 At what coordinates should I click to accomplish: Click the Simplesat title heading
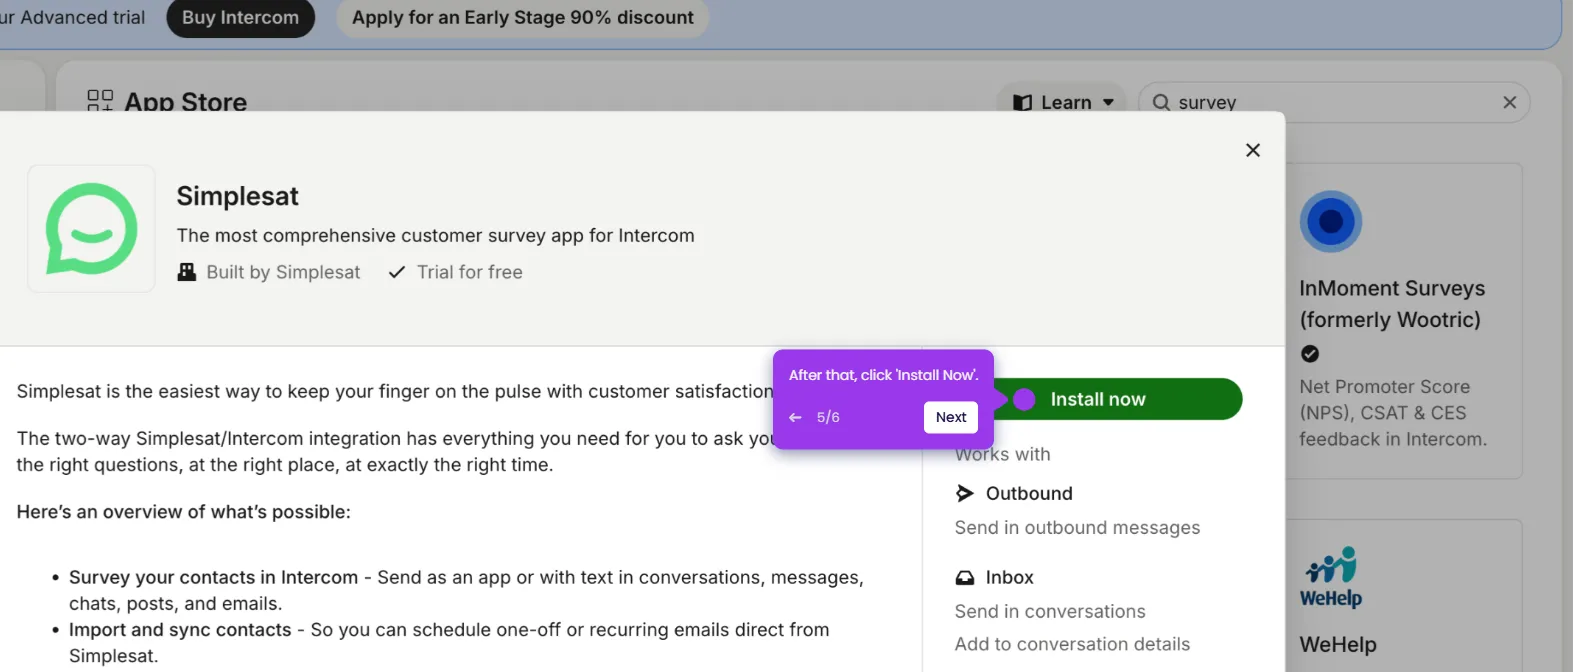tap(237, 196)
